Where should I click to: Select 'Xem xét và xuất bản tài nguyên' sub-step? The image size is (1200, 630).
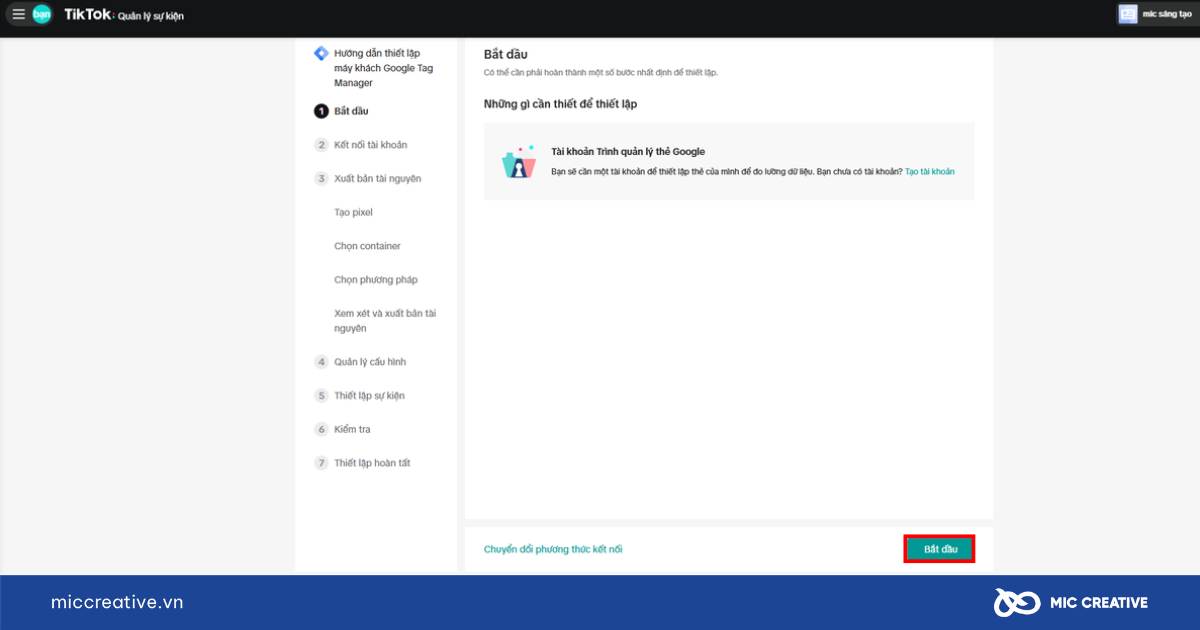[385, 321]
